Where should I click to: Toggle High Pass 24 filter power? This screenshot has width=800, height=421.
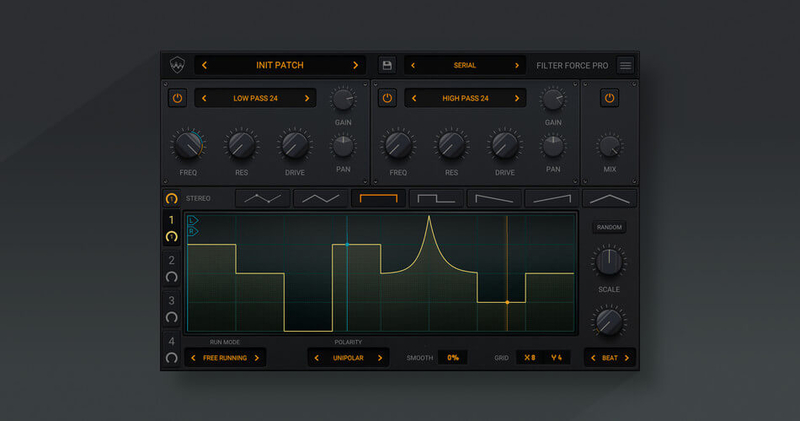tap(387, 98)
